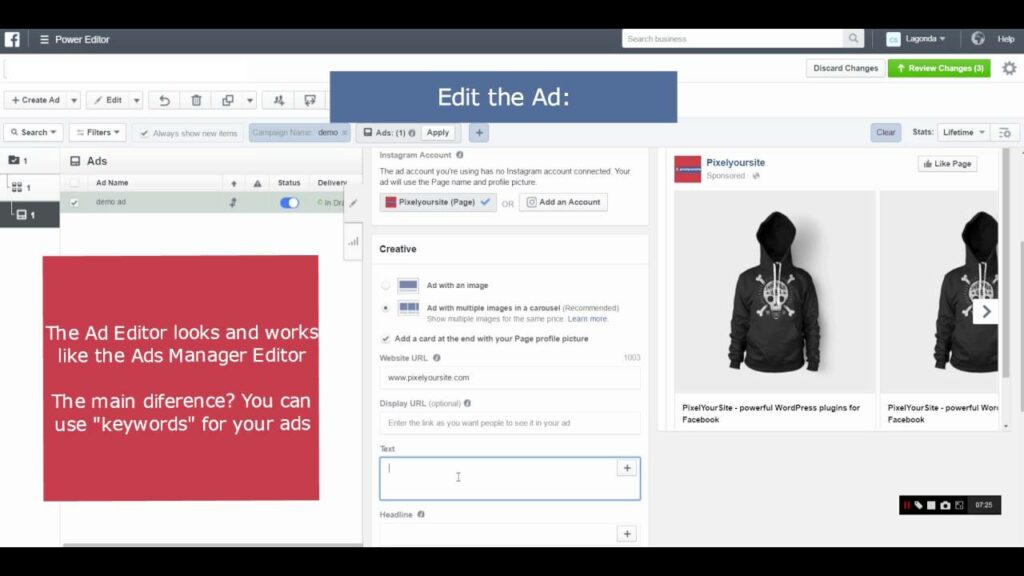Viewport: 1024px width, 576px height.
Task: Open the duplicate options dropdown arrow
Action: pyautogui.click(x=249, y=100)
